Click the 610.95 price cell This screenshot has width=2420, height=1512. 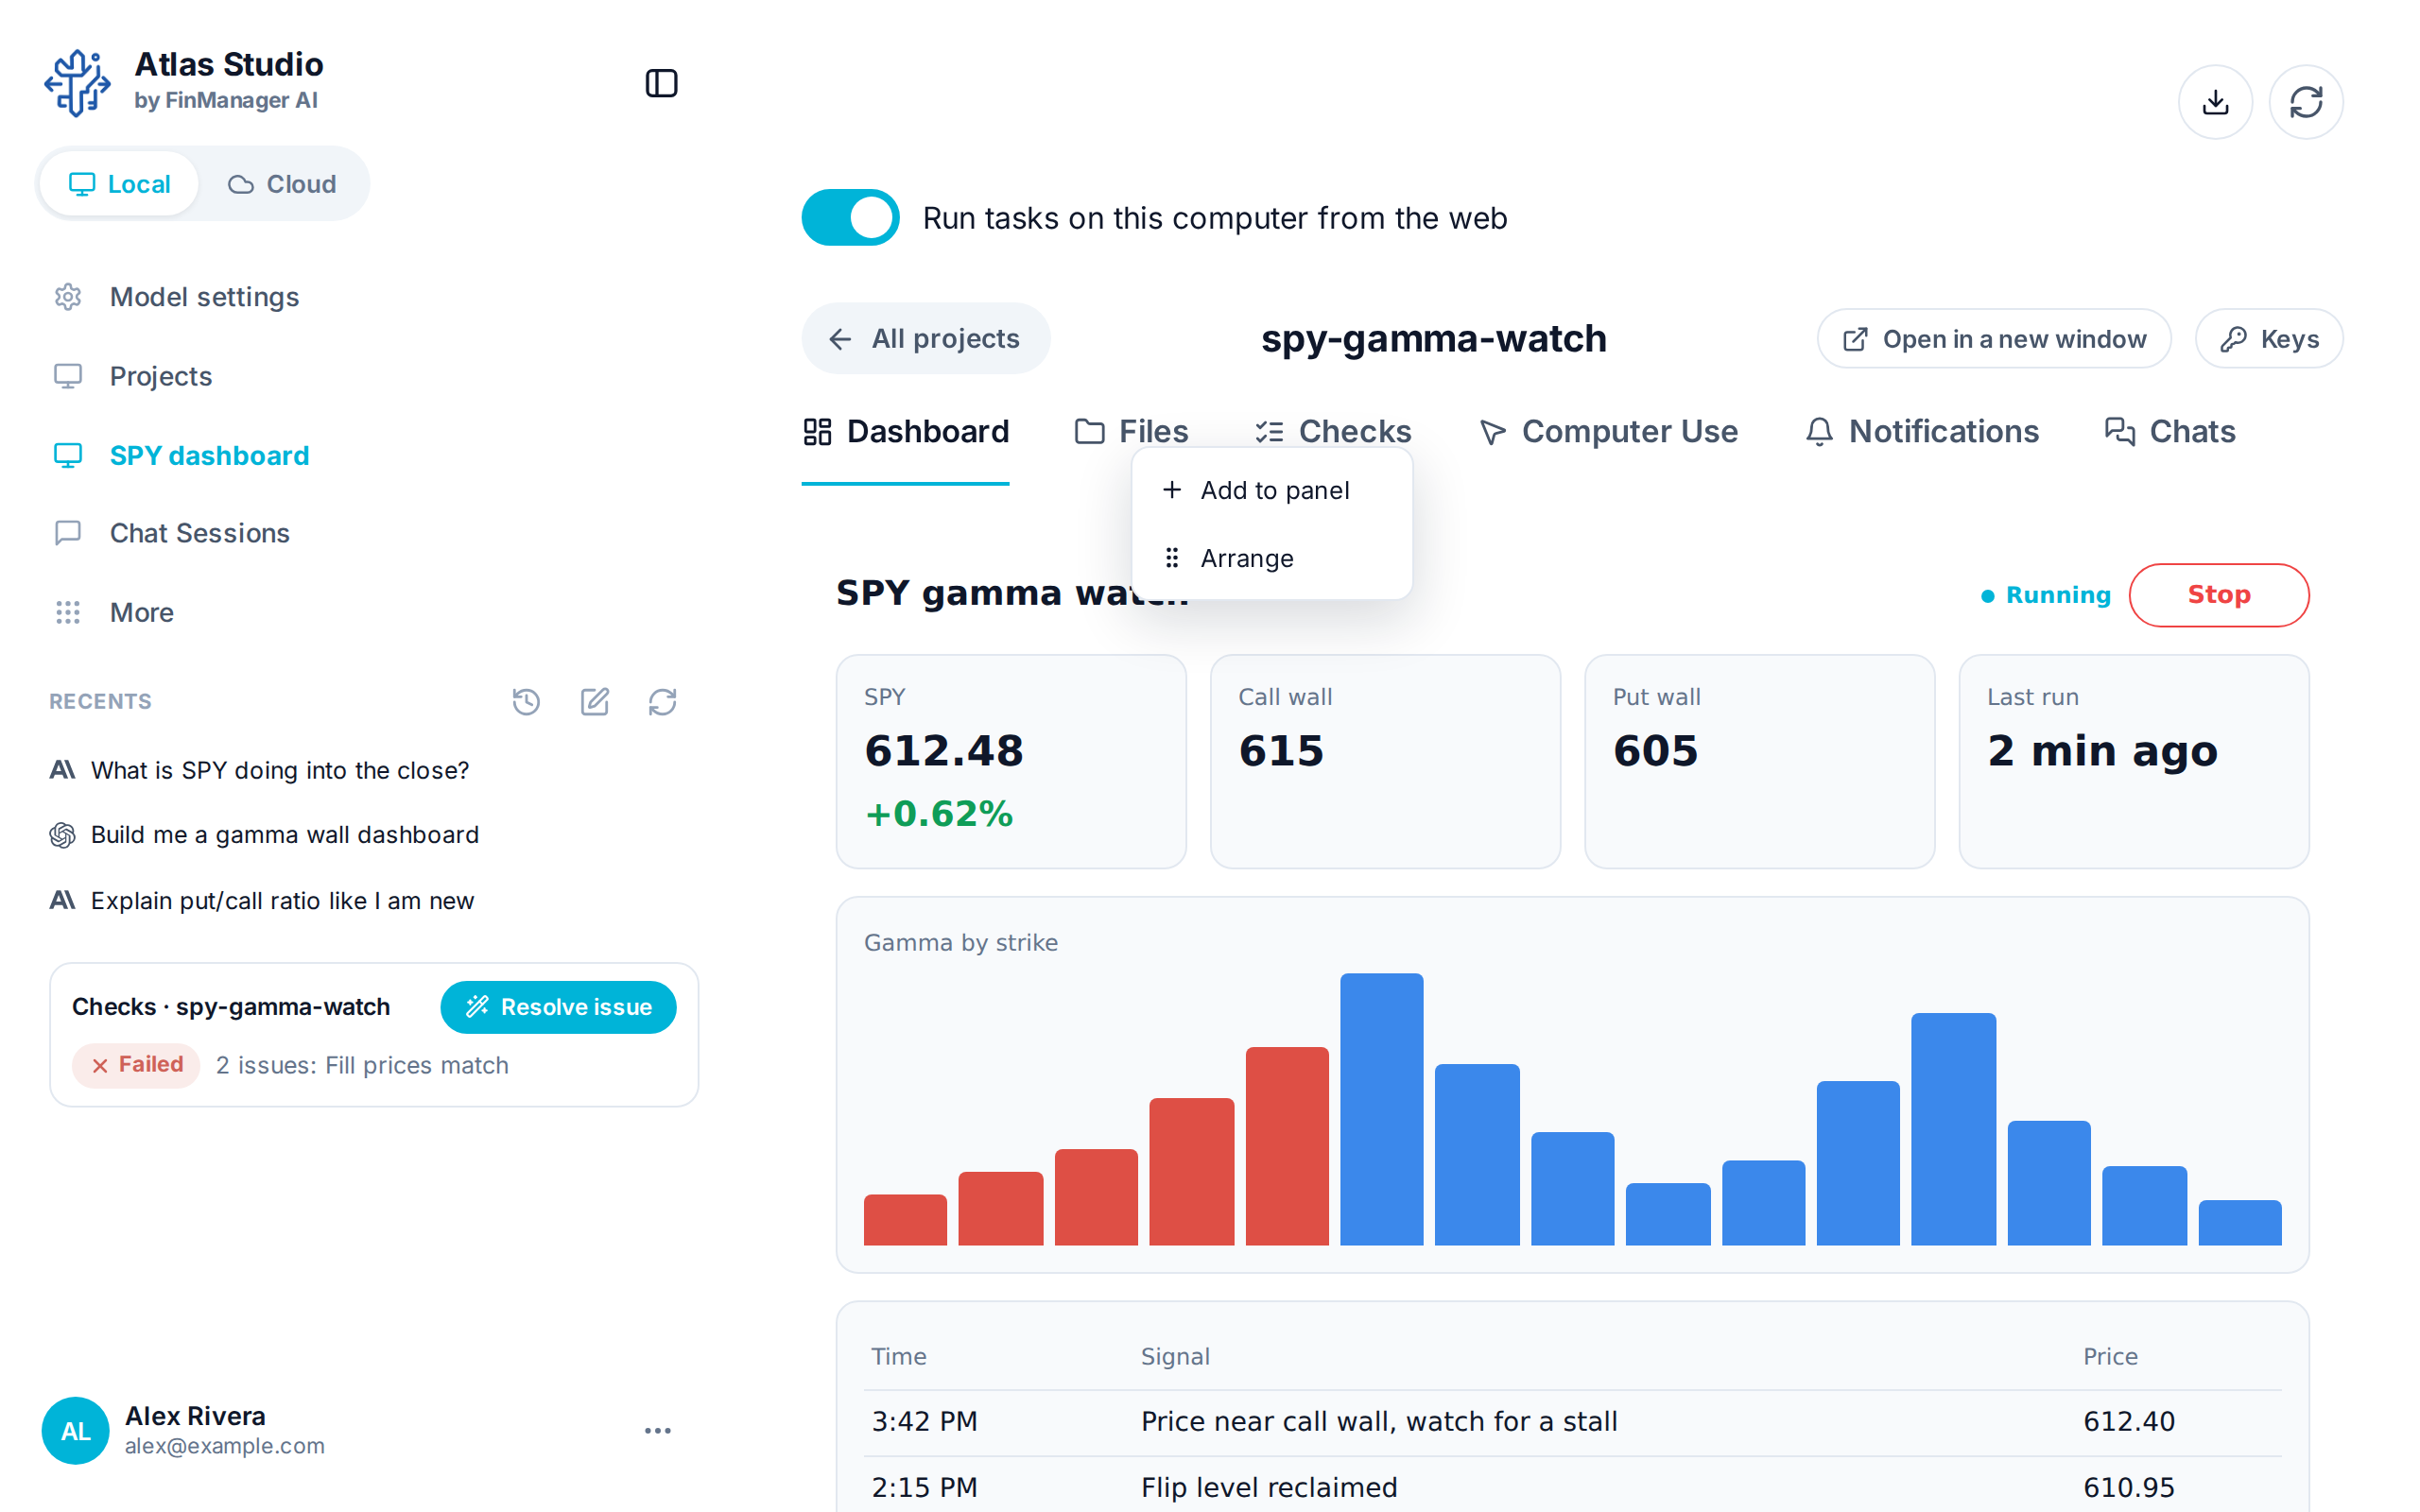2129,1488
